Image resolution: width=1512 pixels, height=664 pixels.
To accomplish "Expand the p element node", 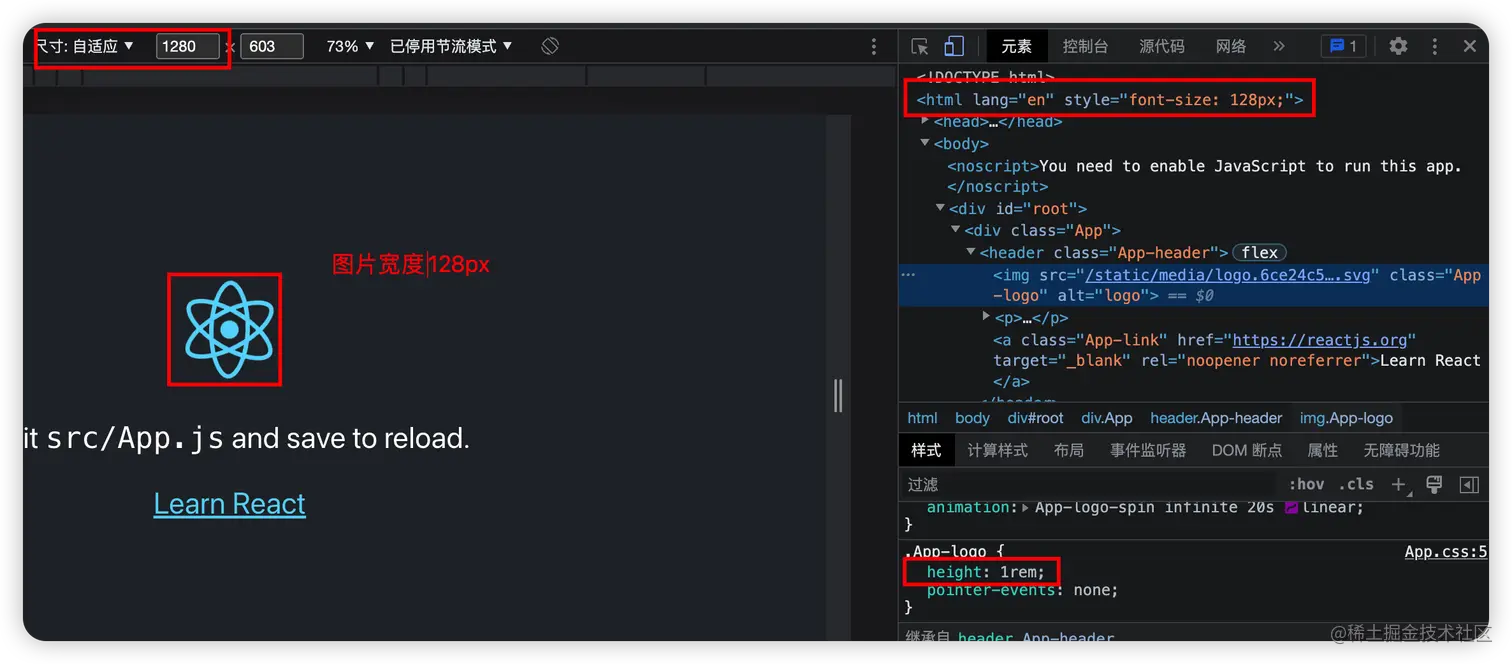I will pyautogui.click(x=986, y=317).
